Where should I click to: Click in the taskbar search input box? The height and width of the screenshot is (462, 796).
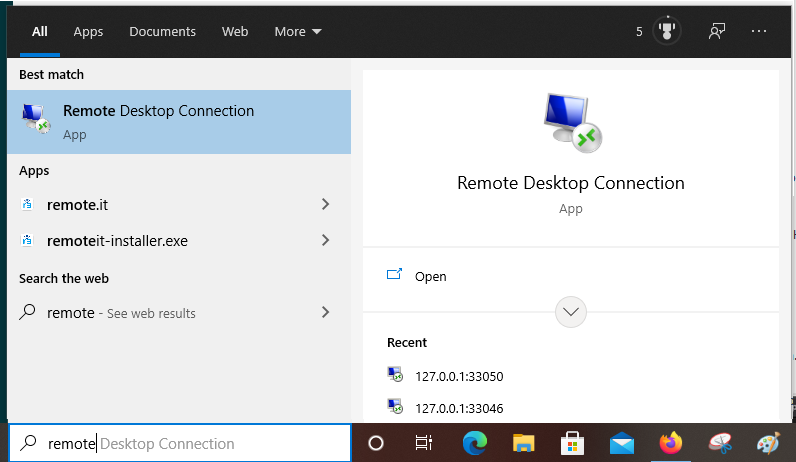pyautogui.click(x=180, y=443)
